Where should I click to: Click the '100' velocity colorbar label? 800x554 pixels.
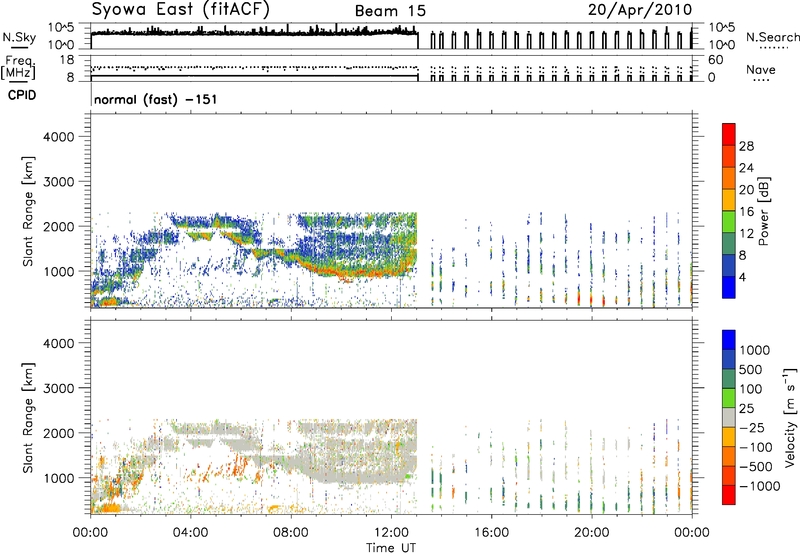pyautogui.click(x=751, y=389)
